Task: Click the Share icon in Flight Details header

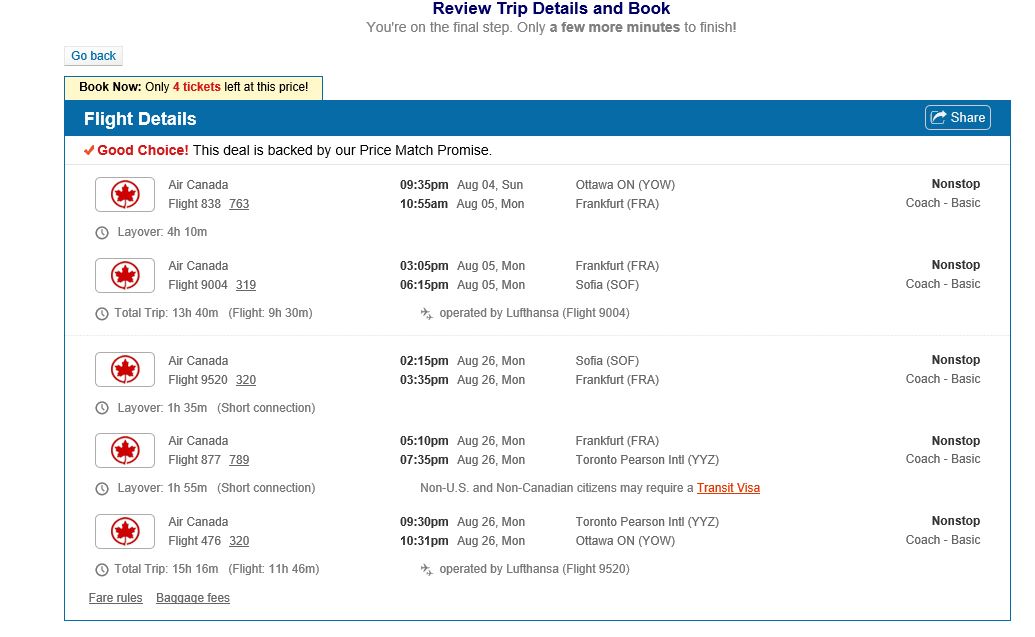Action: point(937,117)
